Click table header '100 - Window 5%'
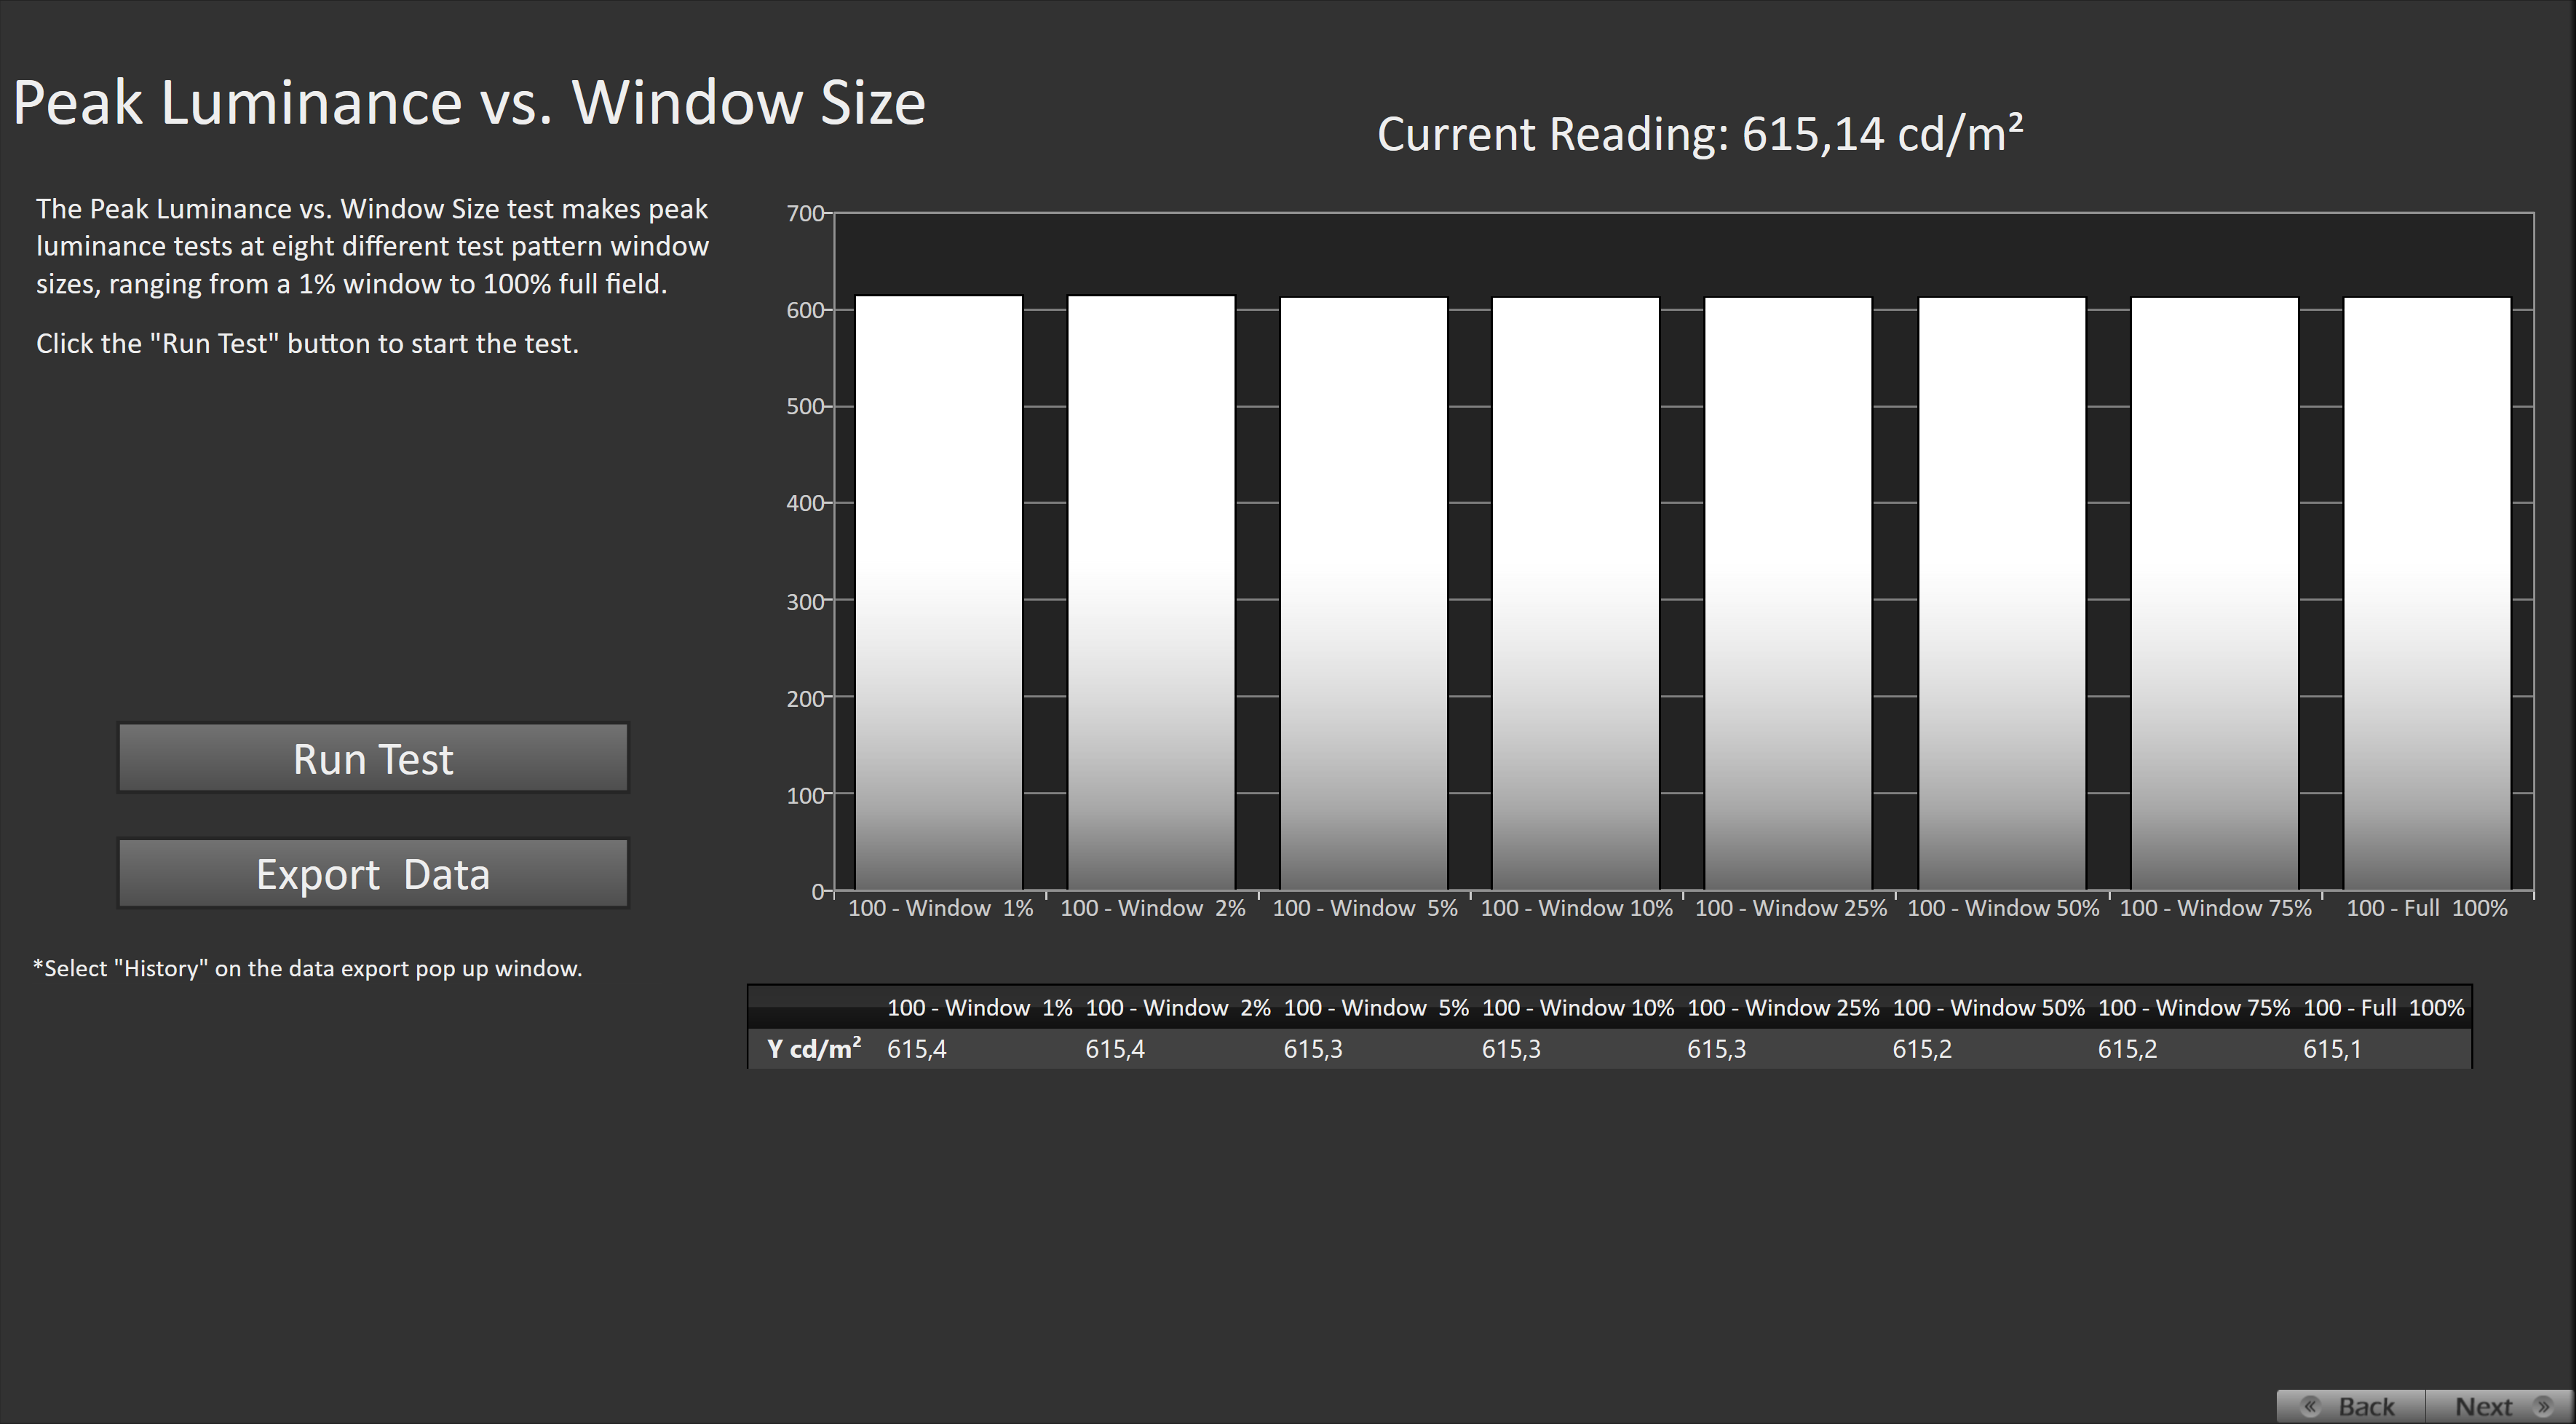This screenshot has height=1424, width=2576. tap(1376, 1007)
